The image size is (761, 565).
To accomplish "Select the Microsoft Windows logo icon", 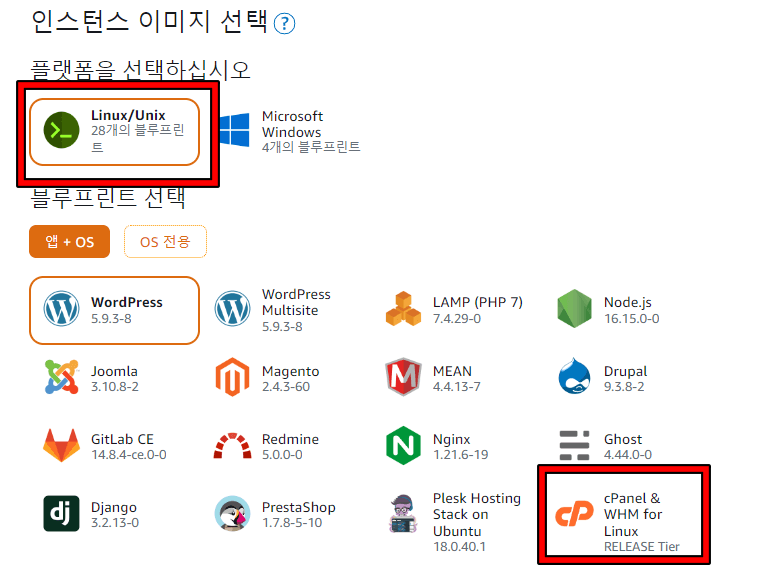I will click(x=234, y=130).
